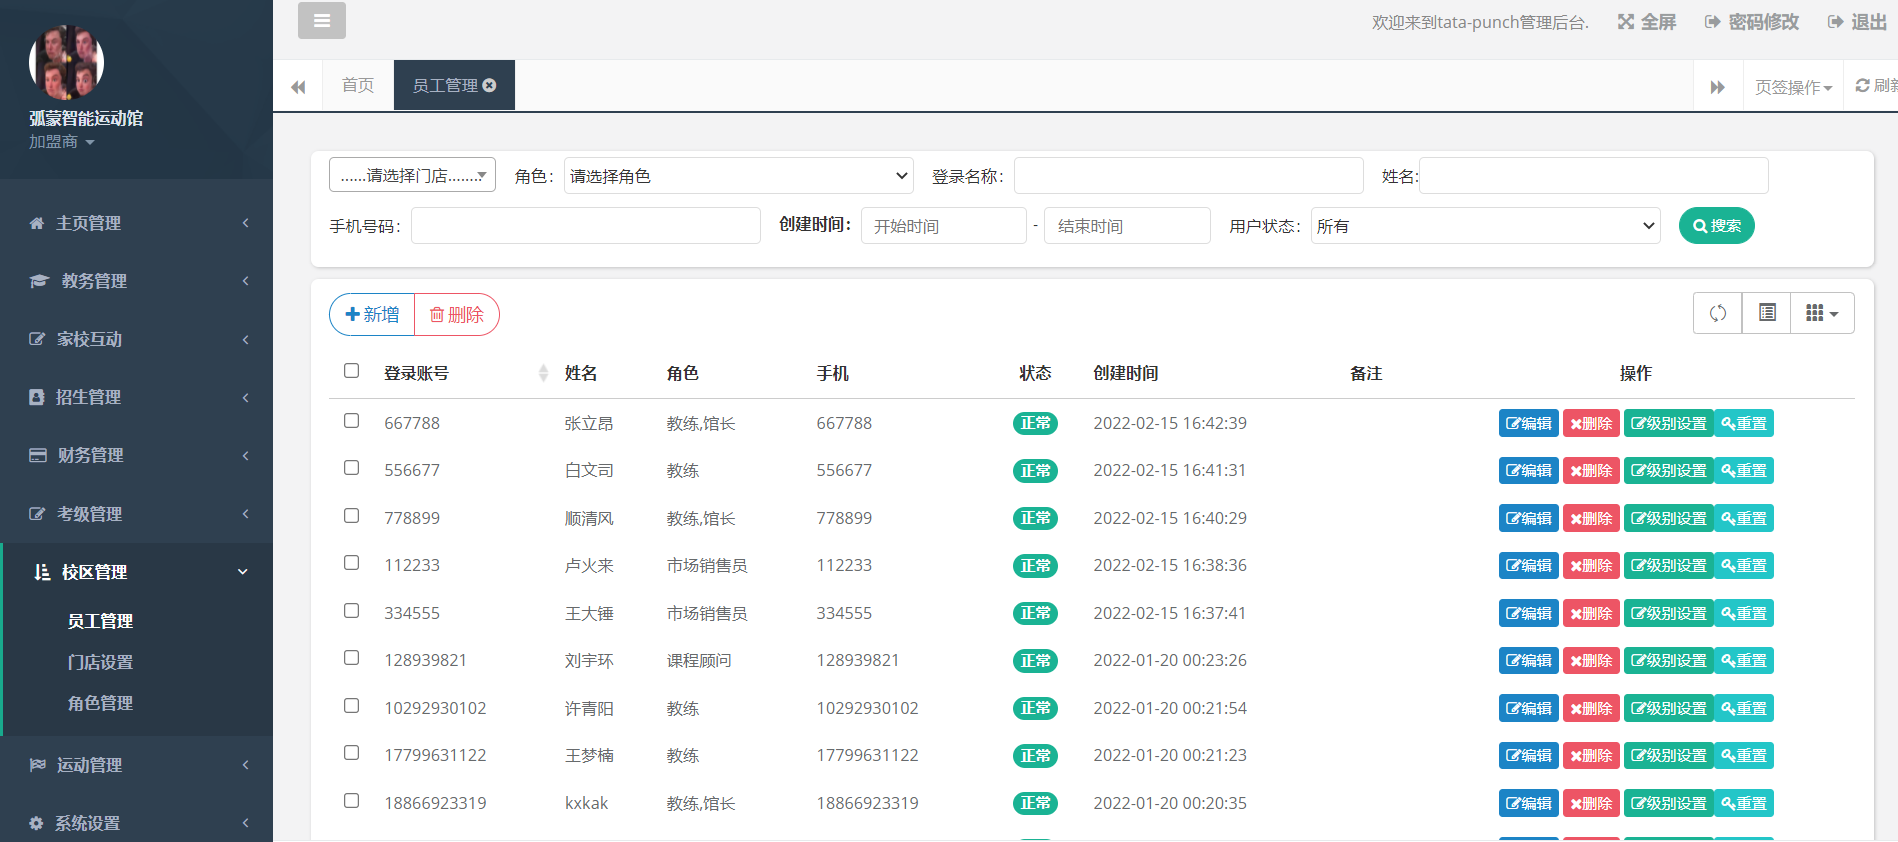Open the 用户状态 status dropdown

1485,226
